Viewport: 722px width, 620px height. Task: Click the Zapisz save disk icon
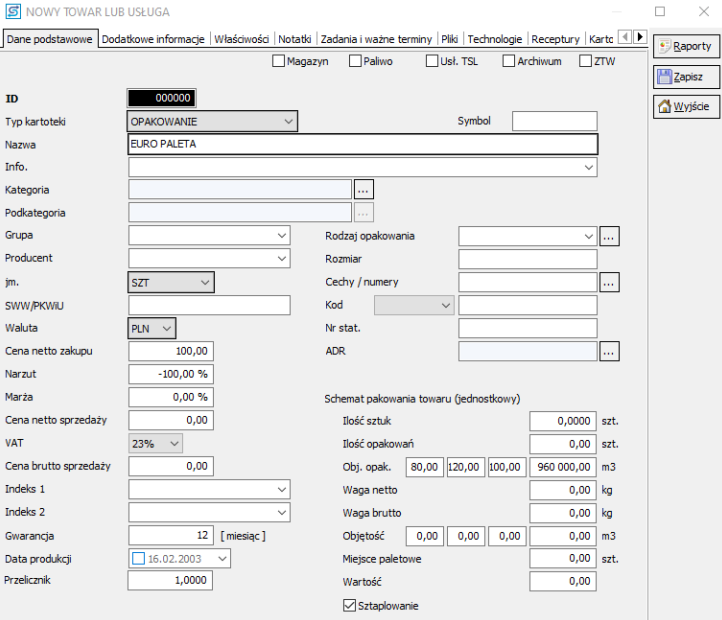664,76
